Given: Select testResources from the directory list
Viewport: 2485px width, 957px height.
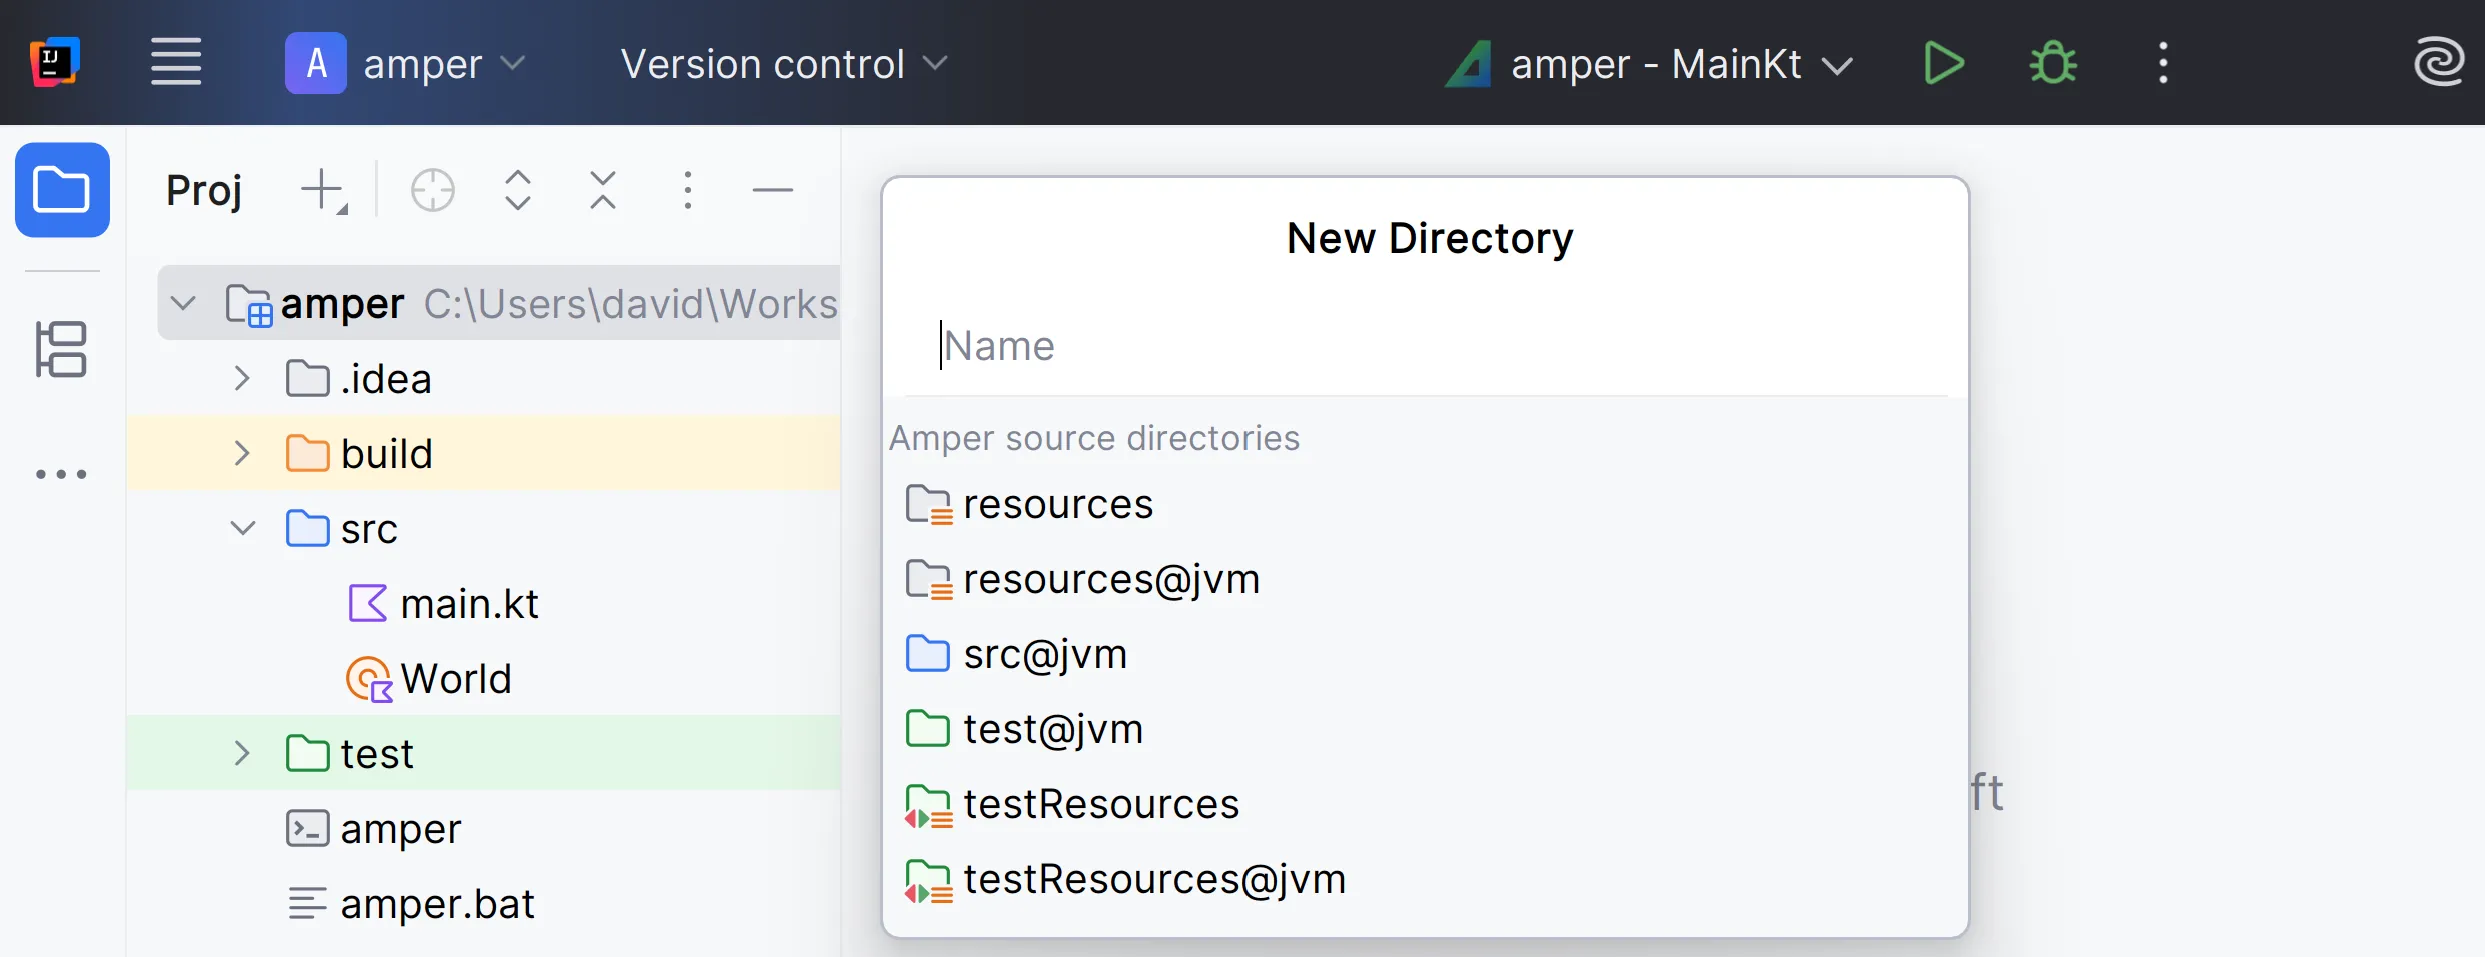Looking at the screenshot, I should click(x=1100, y=804).
